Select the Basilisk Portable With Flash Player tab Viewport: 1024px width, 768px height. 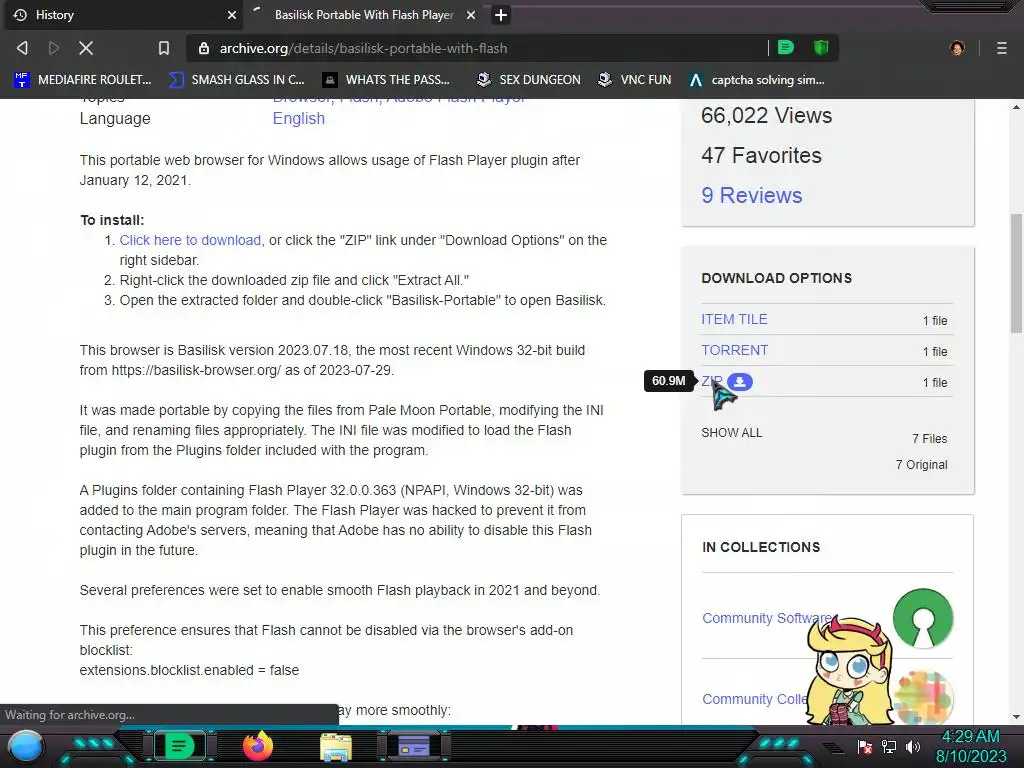364,15
